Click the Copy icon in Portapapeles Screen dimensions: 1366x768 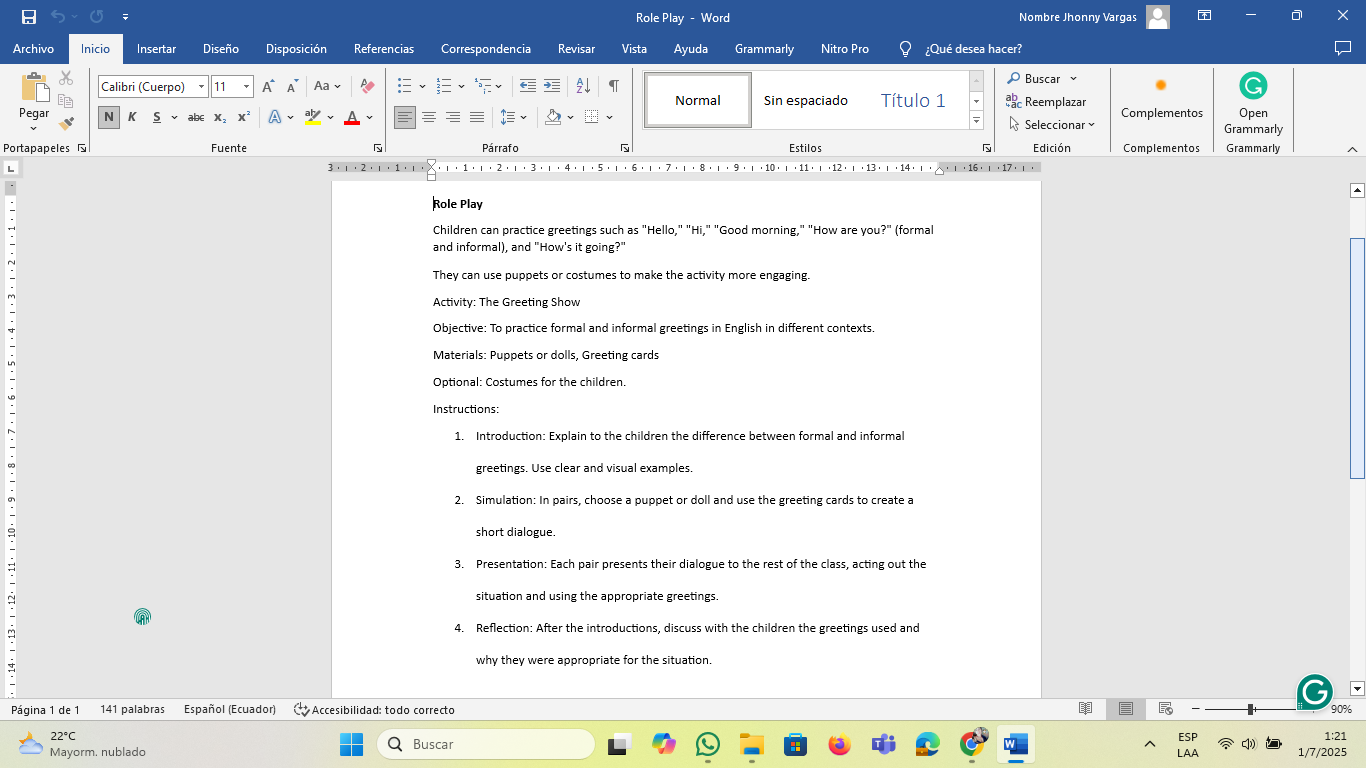point(66,101)
